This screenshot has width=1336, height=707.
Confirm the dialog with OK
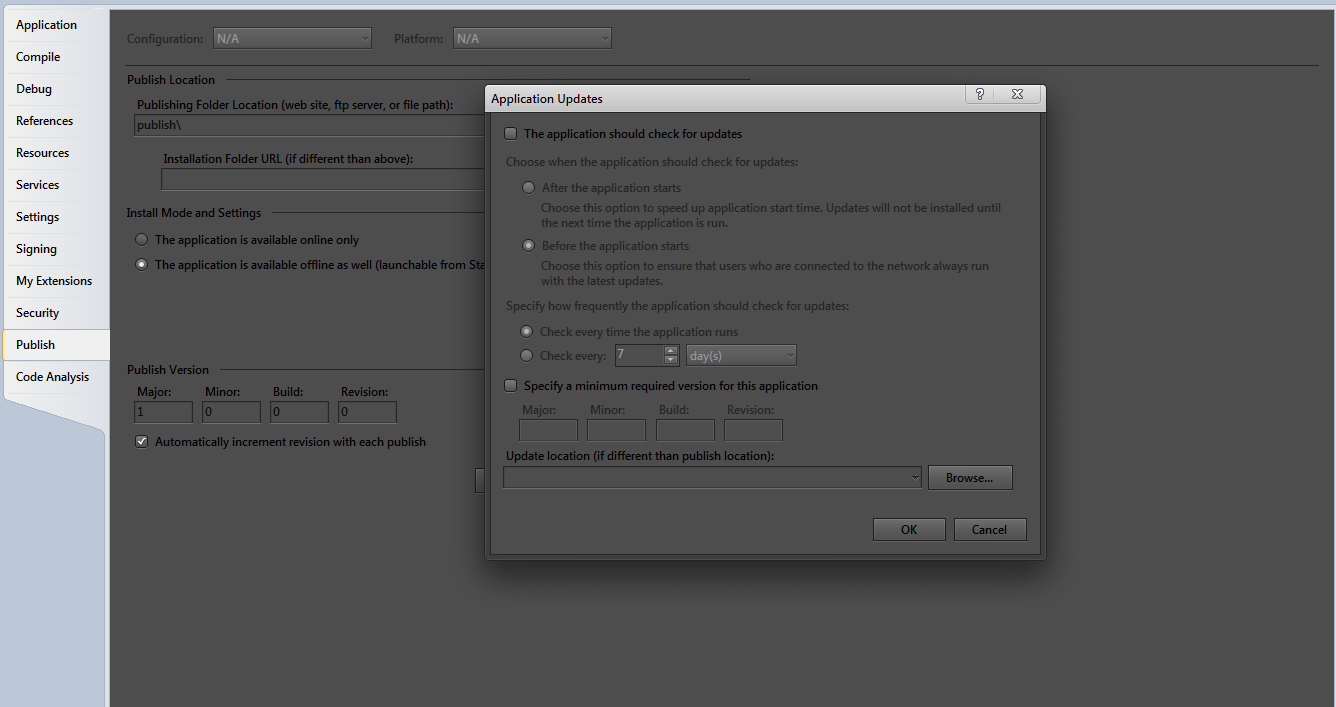909,530
